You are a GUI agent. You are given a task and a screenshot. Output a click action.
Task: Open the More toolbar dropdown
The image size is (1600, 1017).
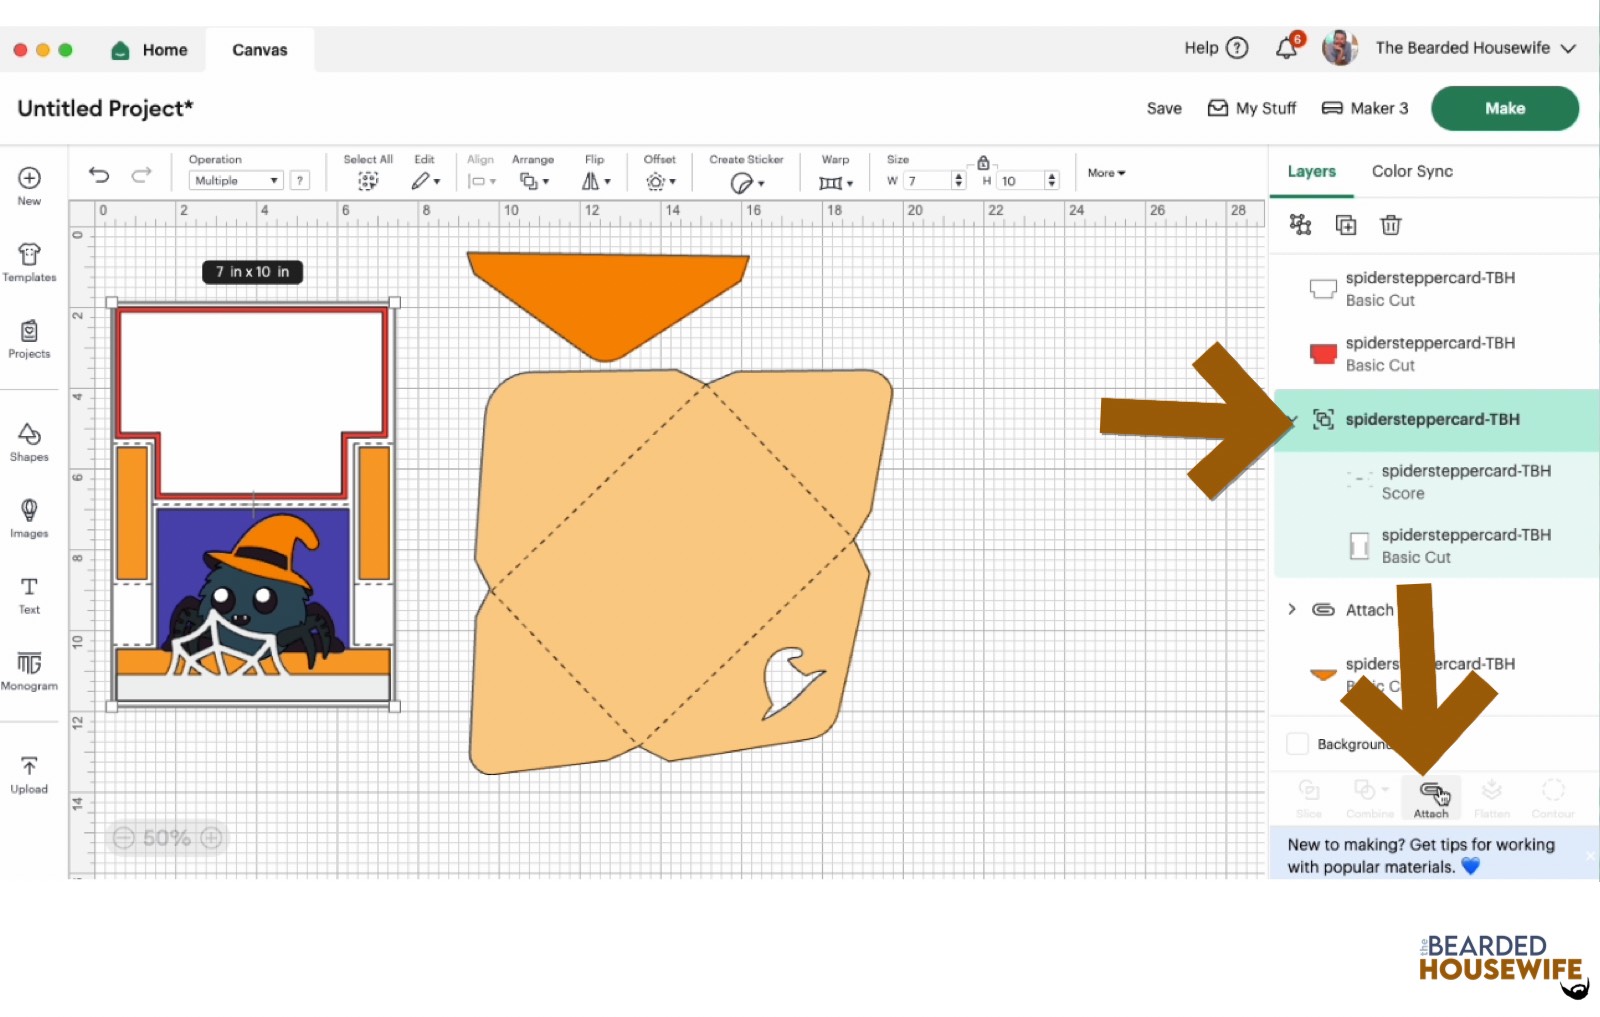pyautogui.click(x=1106, y=173)
